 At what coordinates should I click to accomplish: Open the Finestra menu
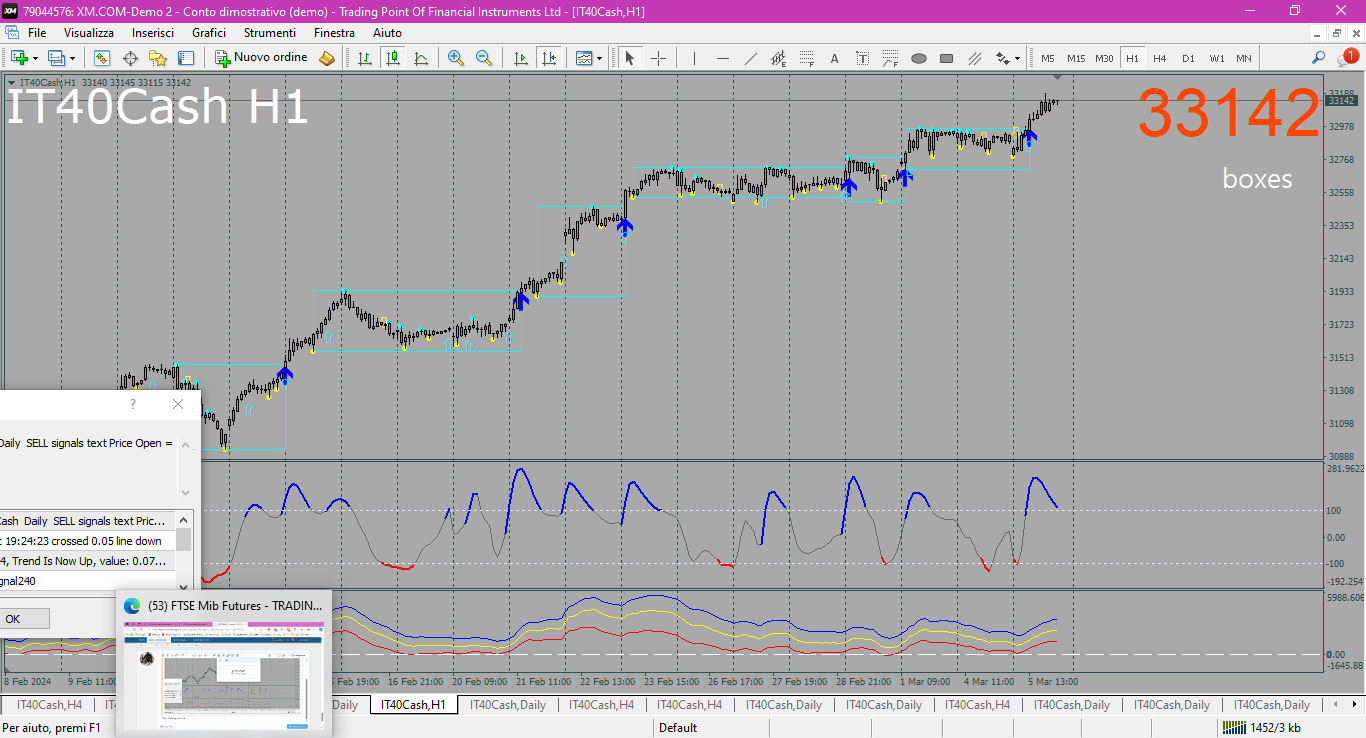click(334, 33)
